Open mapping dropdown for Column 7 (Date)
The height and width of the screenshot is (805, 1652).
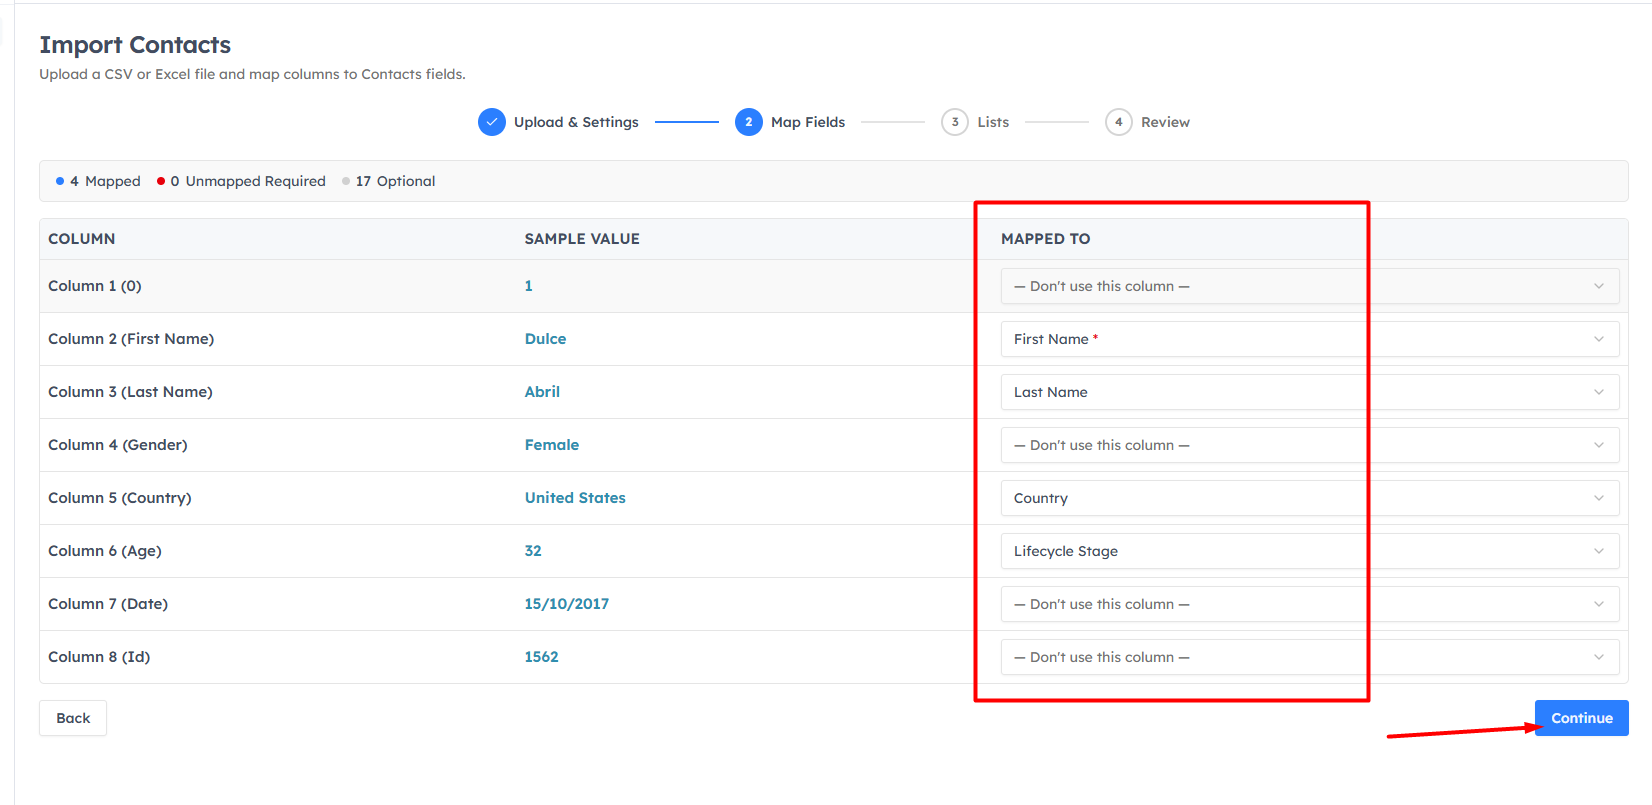pos(1310,604)
